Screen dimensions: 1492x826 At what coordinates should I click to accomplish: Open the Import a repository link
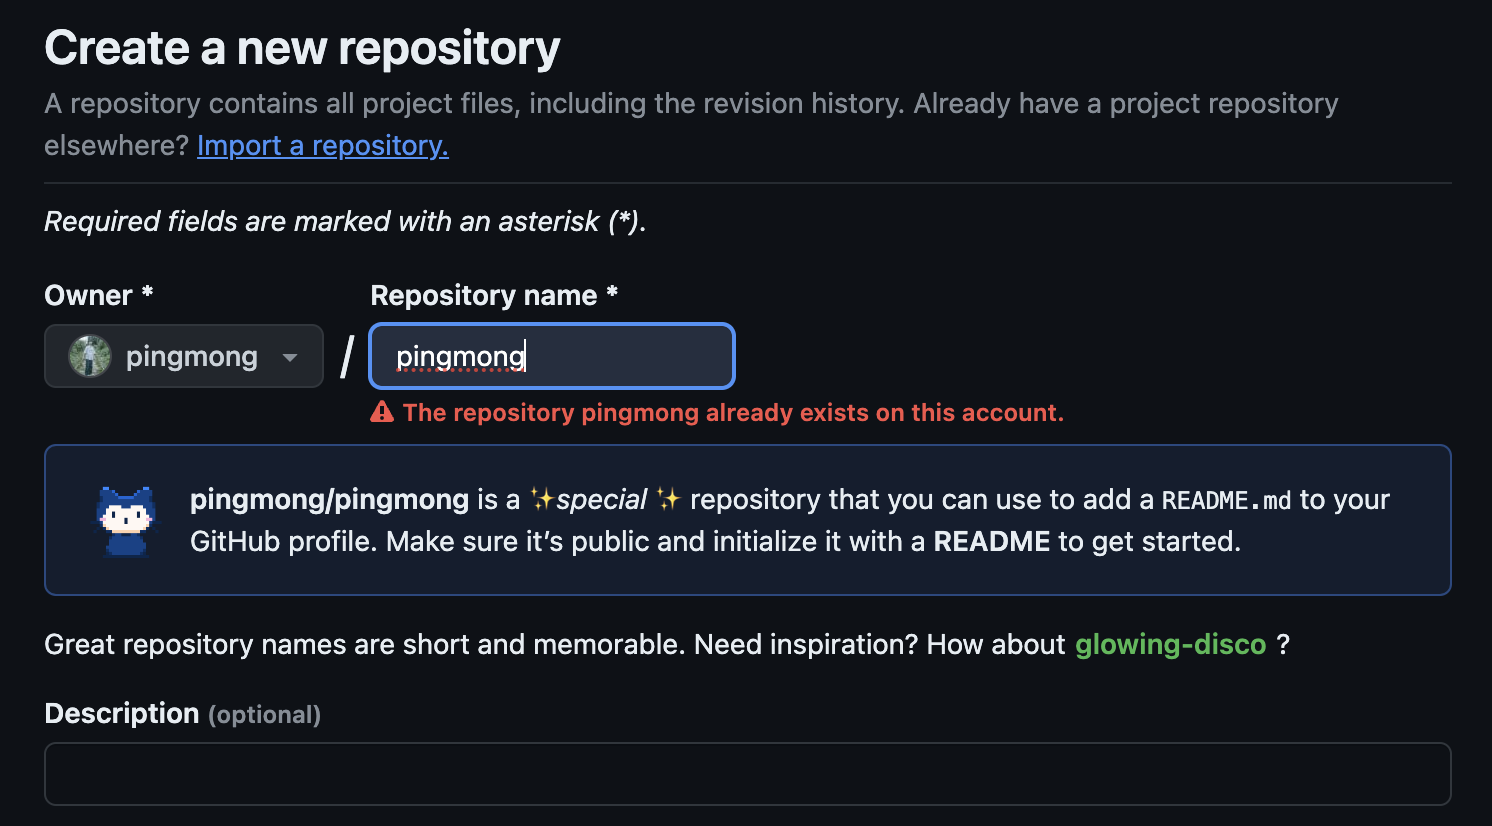(x=322, y=146)
